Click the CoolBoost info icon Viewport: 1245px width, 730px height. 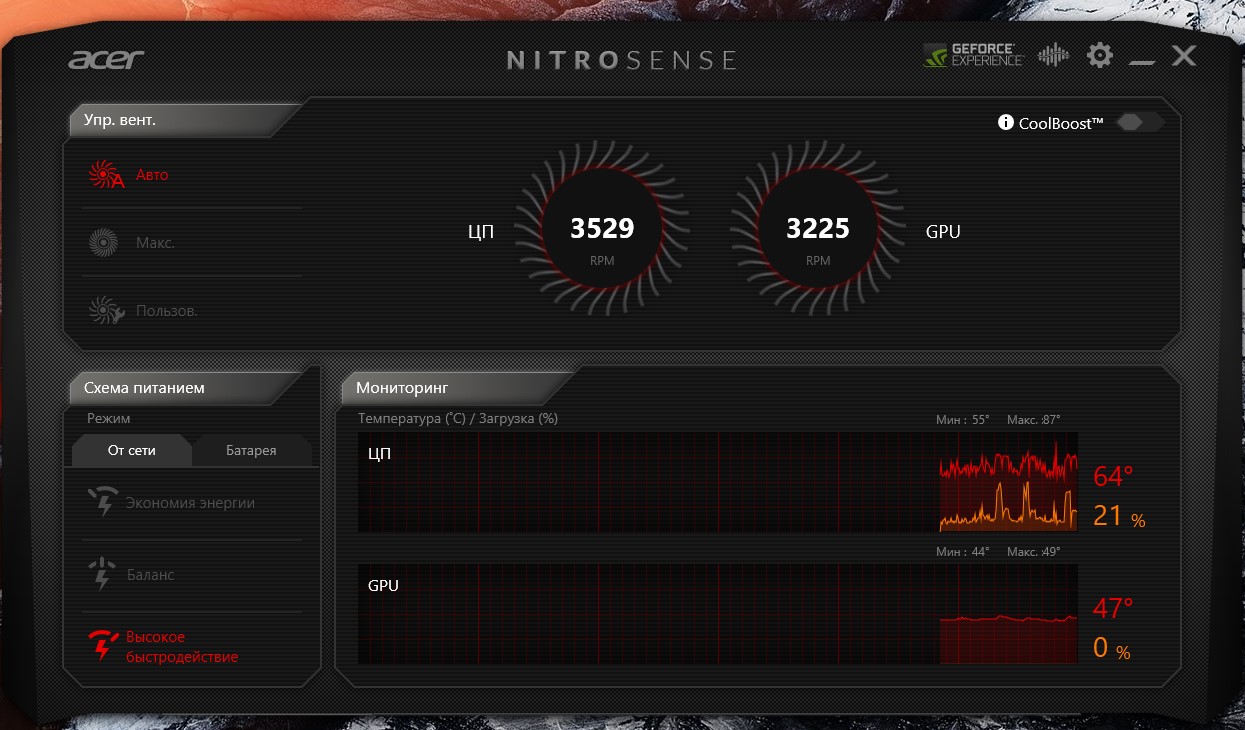(1006, 123)
